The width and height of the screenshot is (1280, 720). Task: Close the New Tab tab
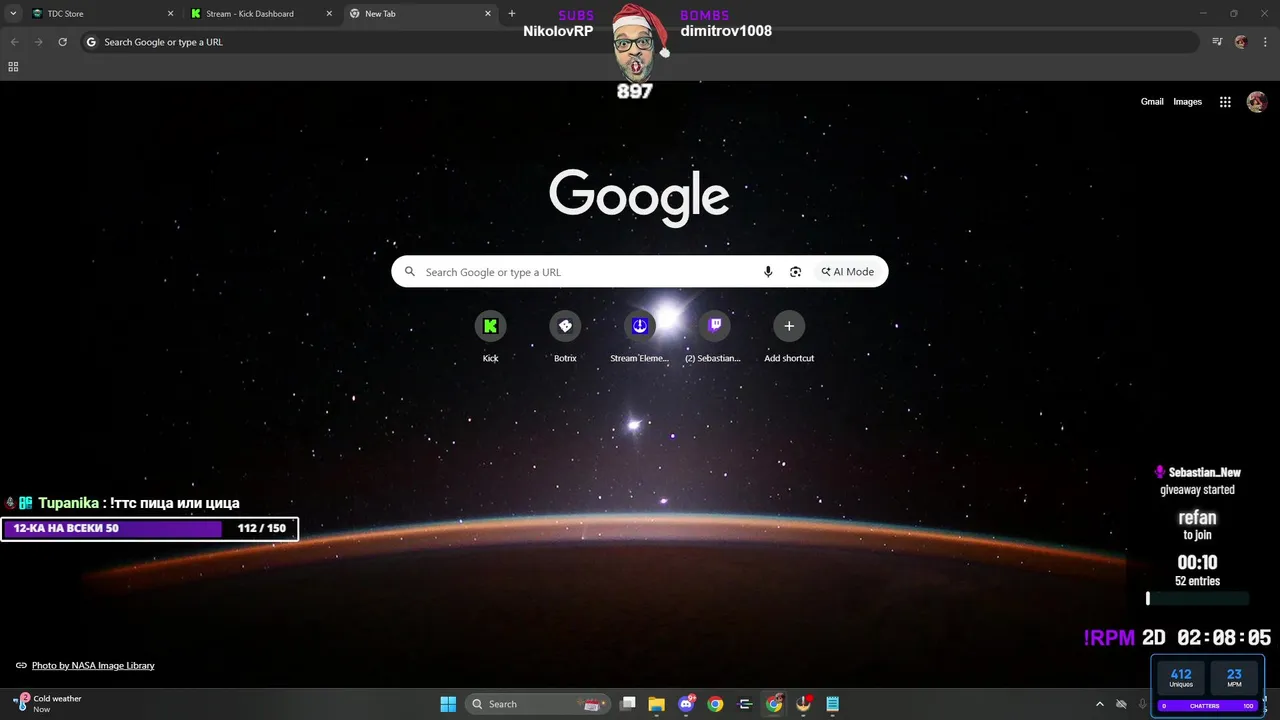coord(488,14)
